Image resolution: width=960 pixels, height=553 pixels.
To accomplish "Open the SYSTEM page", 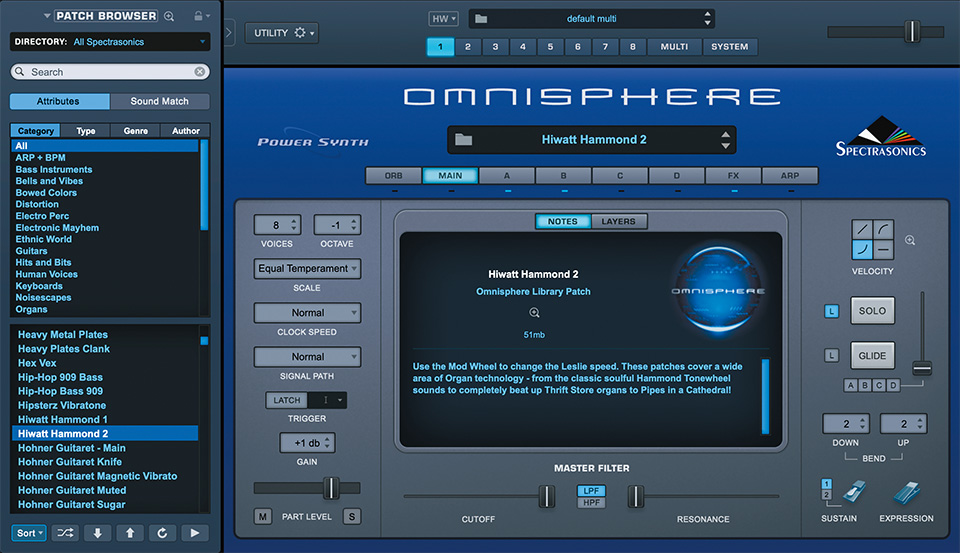I will tap(729, 47).
